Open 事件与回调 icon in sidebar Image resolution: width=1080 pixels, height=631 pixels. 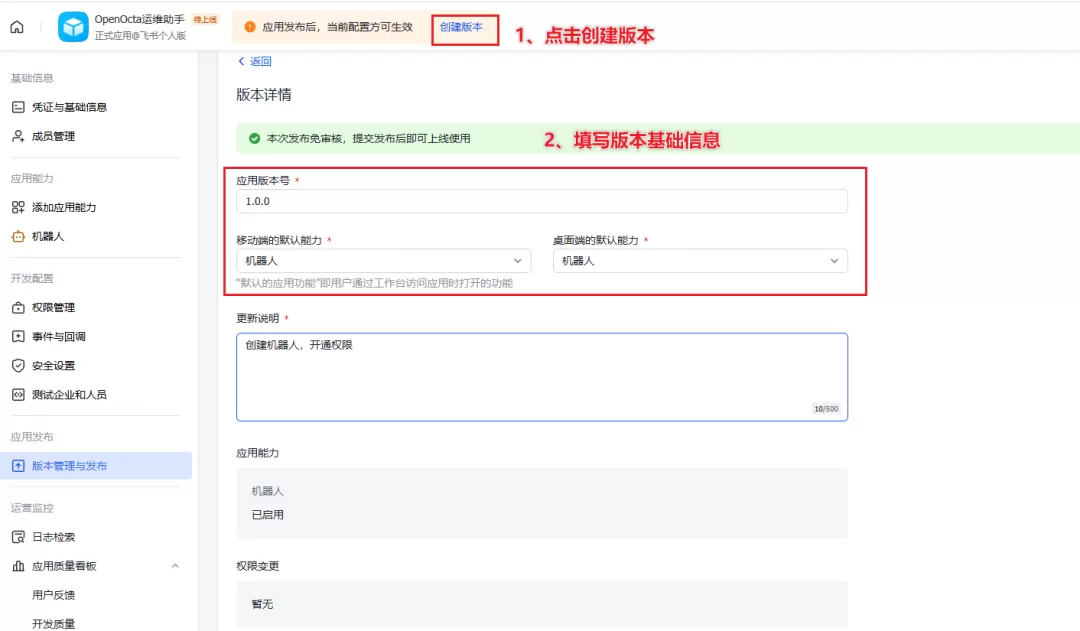[x=19, y=336]
